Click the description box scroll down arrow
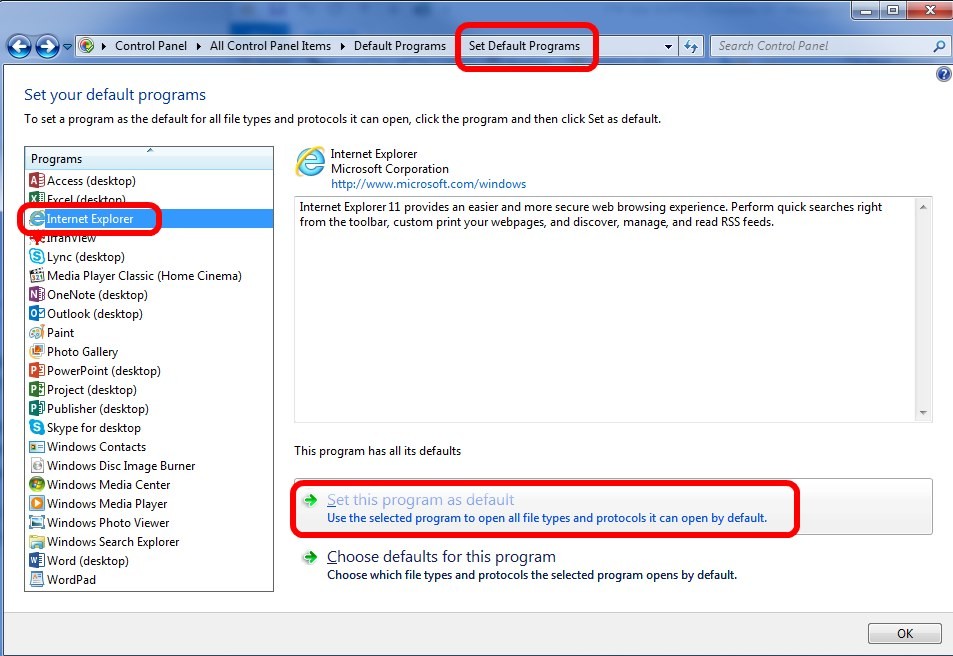The height and width of the screenshot is (656, 953). (923, 413)
